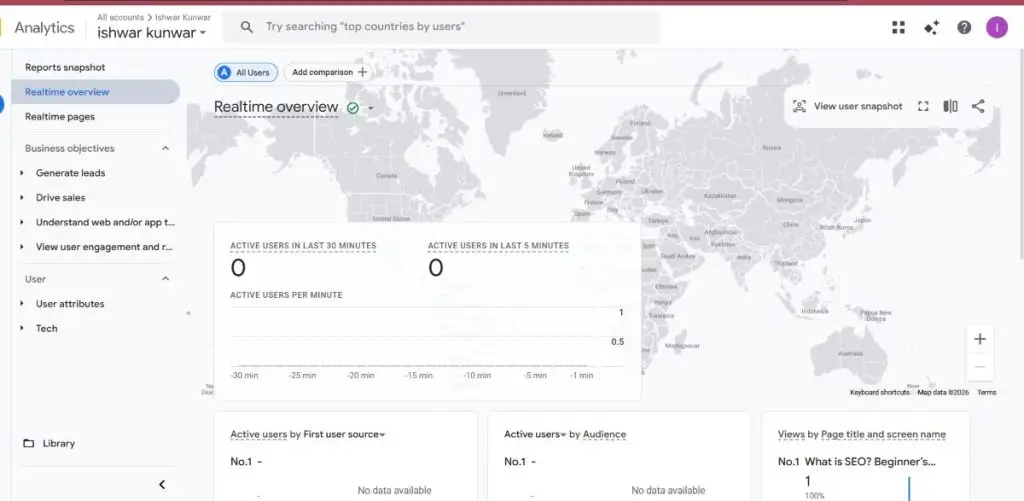1024x501 pixels.
Task: Collapse the sidebar with left chevron
Action: coord(162,485)
